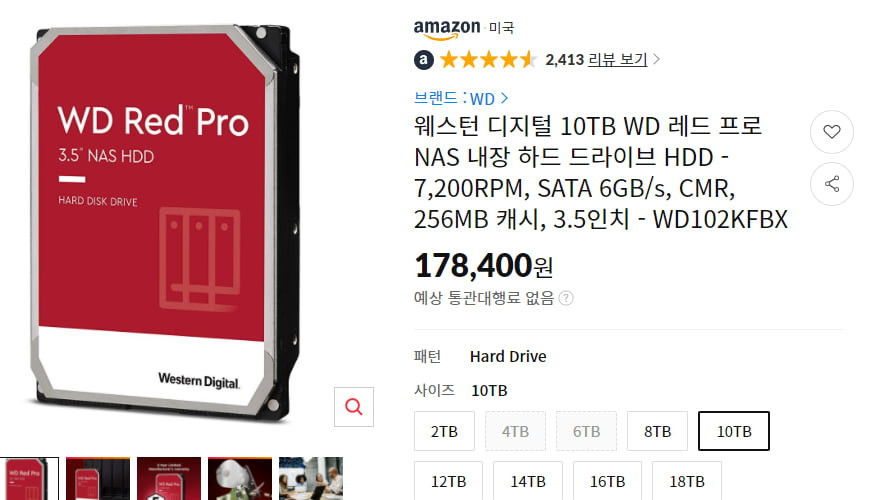The image size is (878, 500).
Task: Choose the 12TB size option
Action: pos(448,481)
